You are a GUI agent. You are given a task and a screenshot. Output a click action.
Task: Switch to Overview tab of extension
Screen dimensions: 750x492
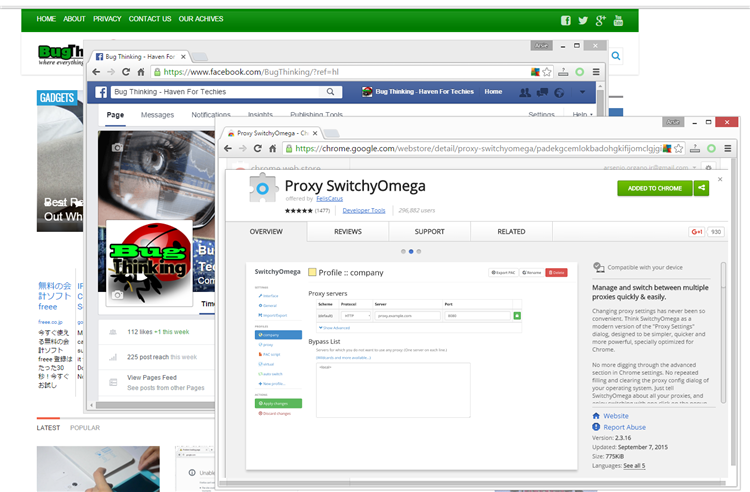point(266,231)
